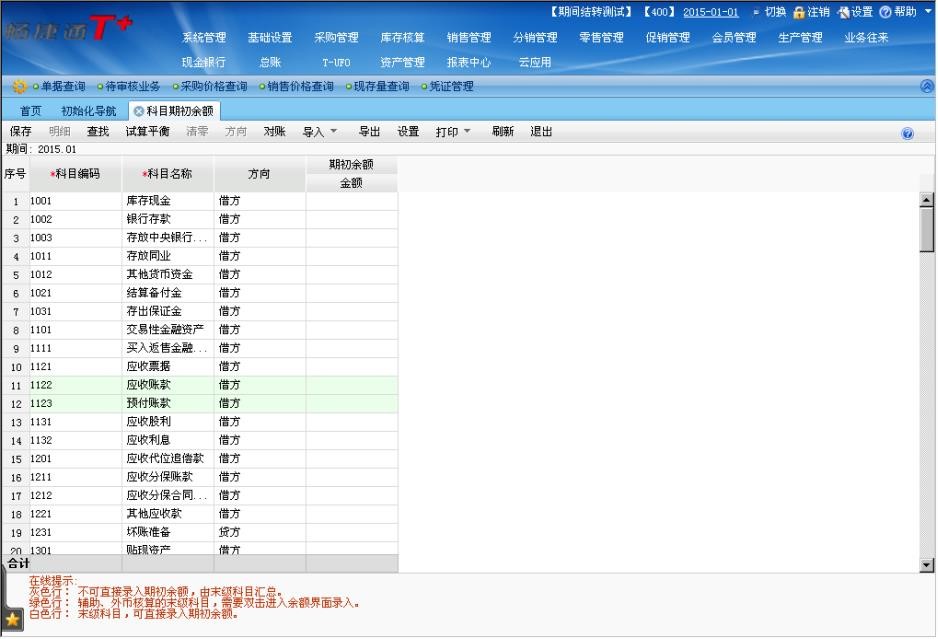The image size is (938, 639).
Task: Expand the 打印 dropdown menu
Action: (453, 132)
